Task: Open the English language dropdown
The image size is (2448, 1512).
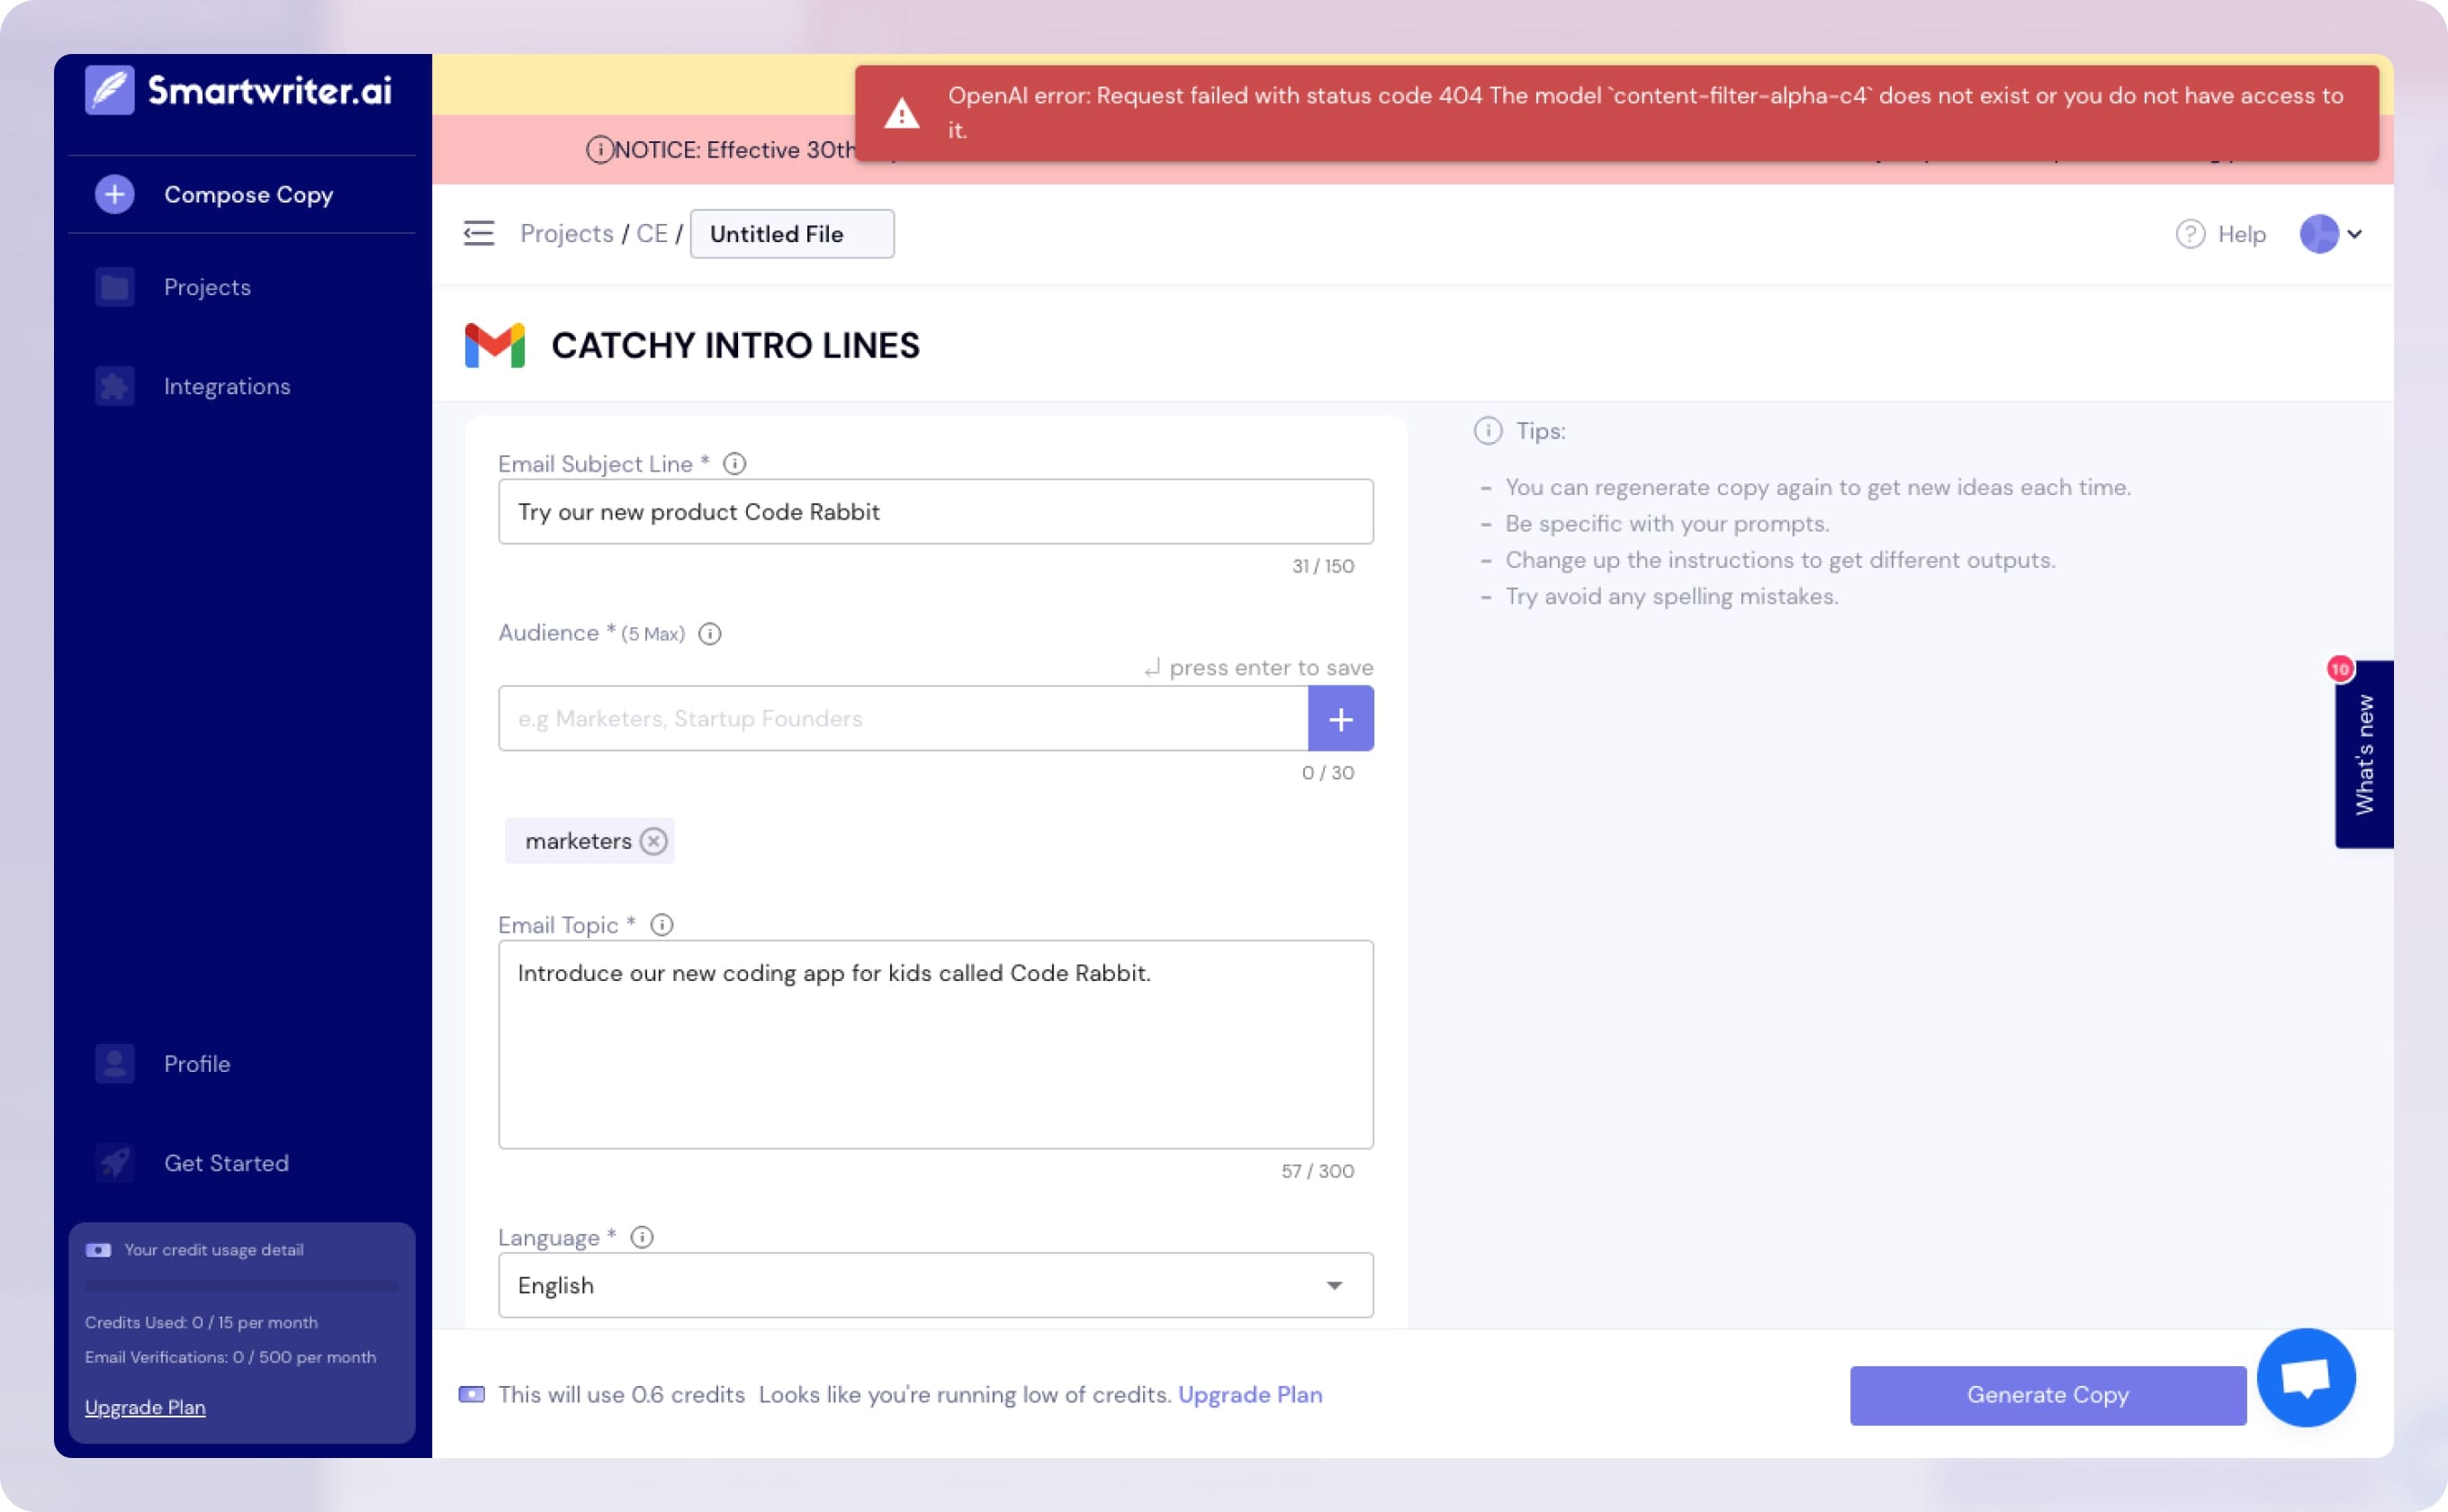Action: click(1333, 1285)
